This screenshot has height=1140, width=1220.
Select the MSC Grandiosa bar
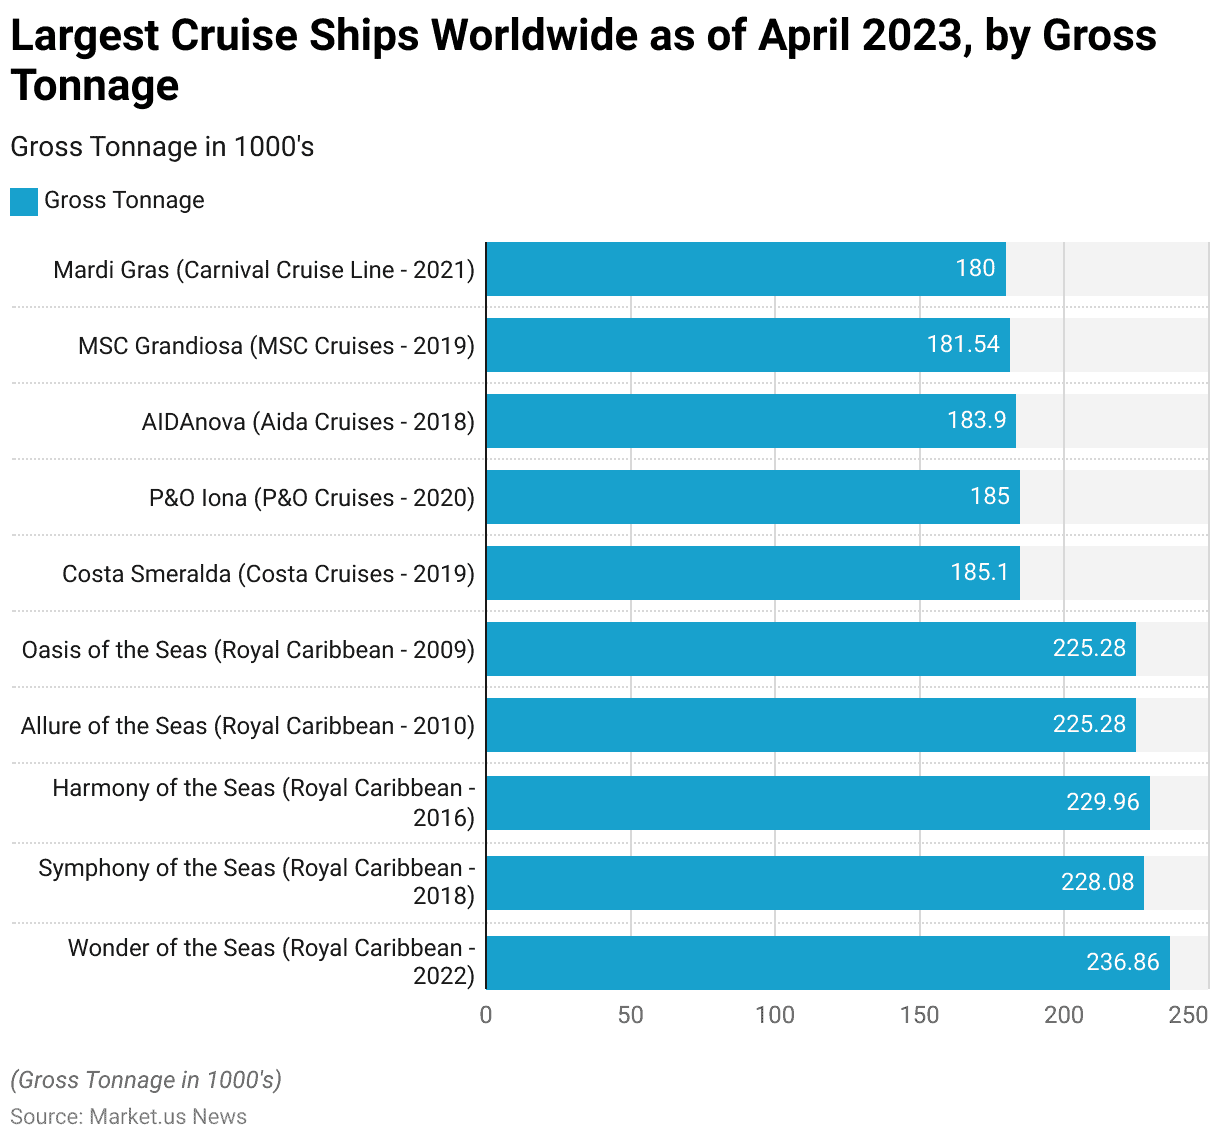[x=747, y=345]
